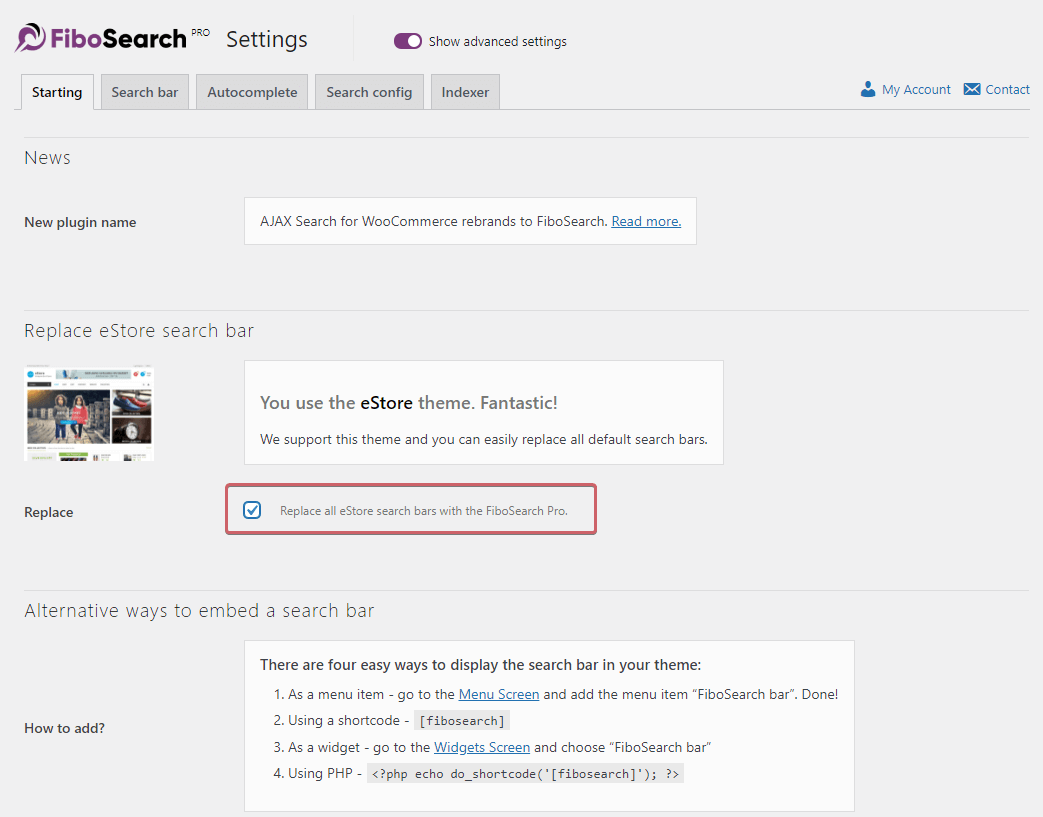Click the eStore theme preview thumbnail
Screen dimensions: 1043x817
(89, 412)
